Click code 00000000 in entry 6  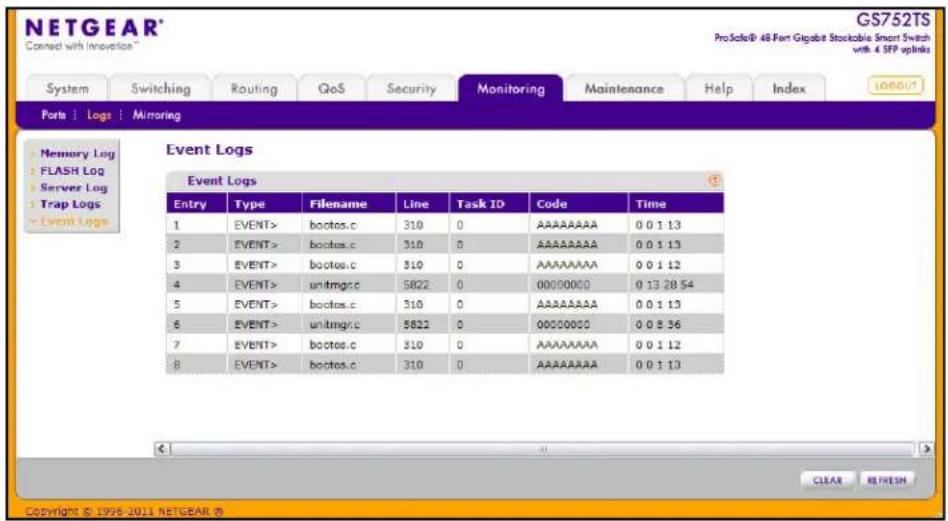563,325
